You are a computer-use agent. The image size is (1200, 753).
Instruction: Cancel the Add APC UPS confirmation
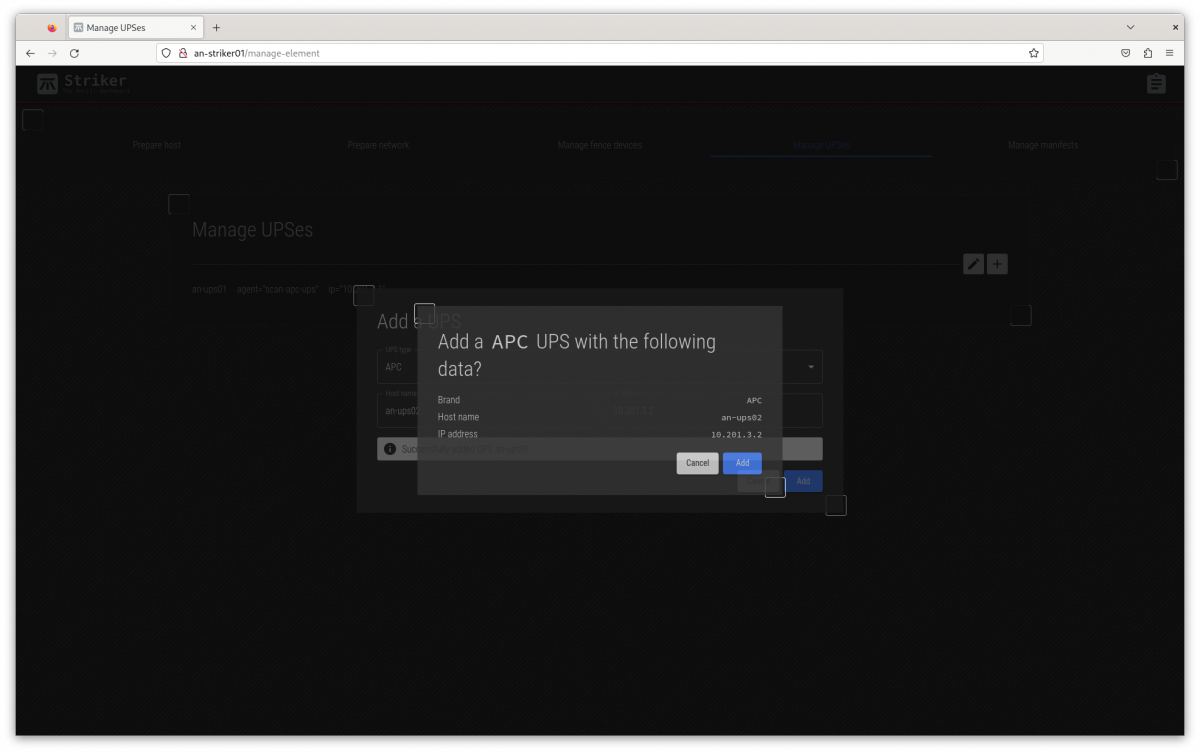[x=697, y=463]
